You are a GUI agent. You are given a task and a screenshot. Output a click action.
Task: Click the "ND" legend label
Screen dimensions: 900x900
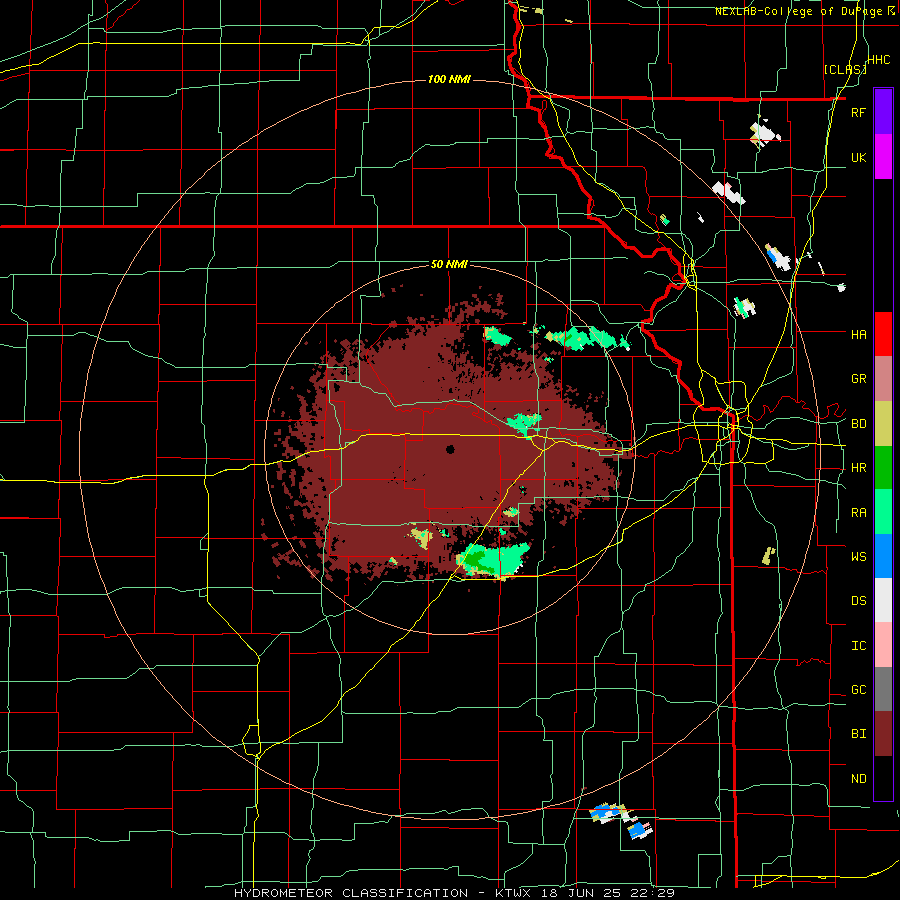point(859,779)
